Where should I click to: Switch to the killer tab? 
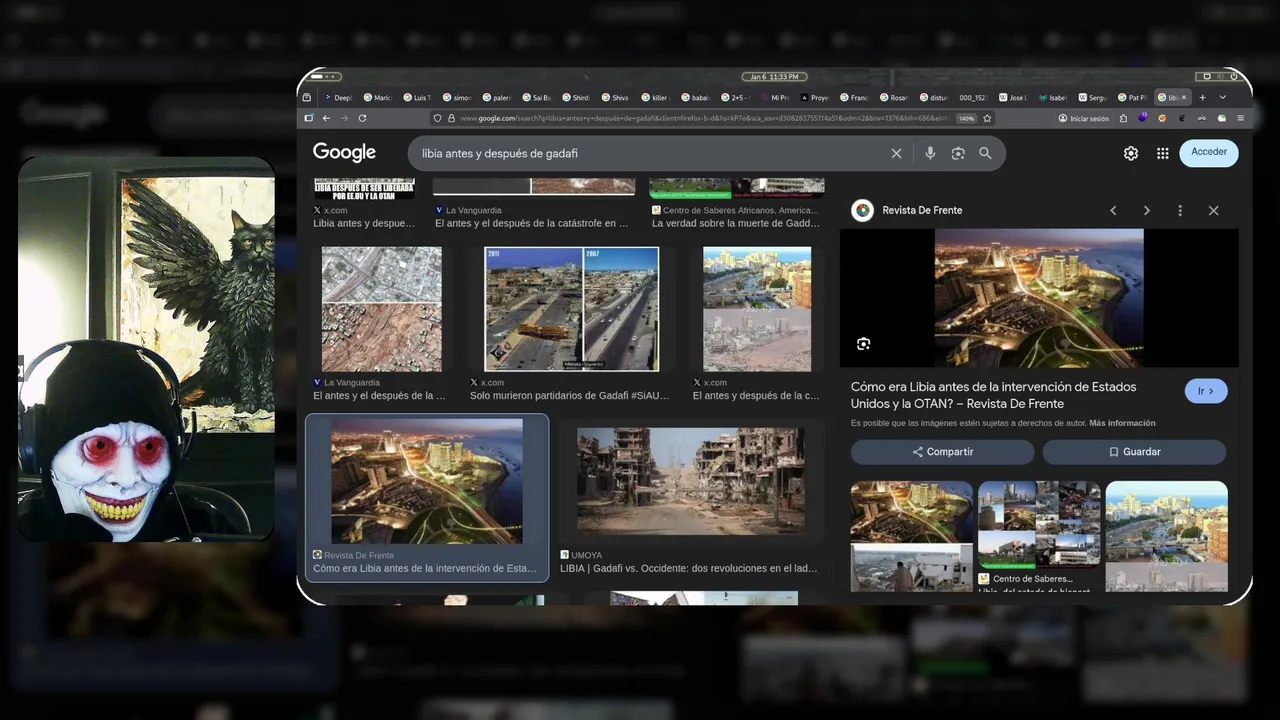point(658,97)
